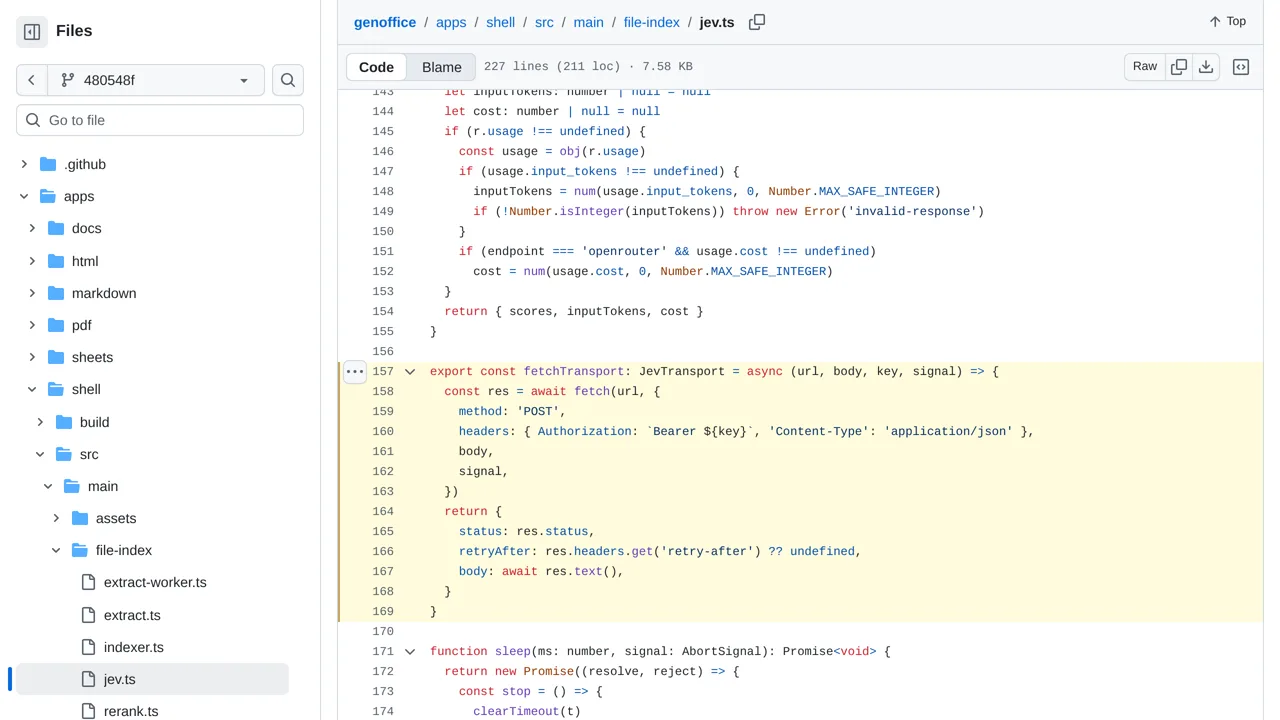
Task: Expand the build folder chevron
Action: point(40,422)
